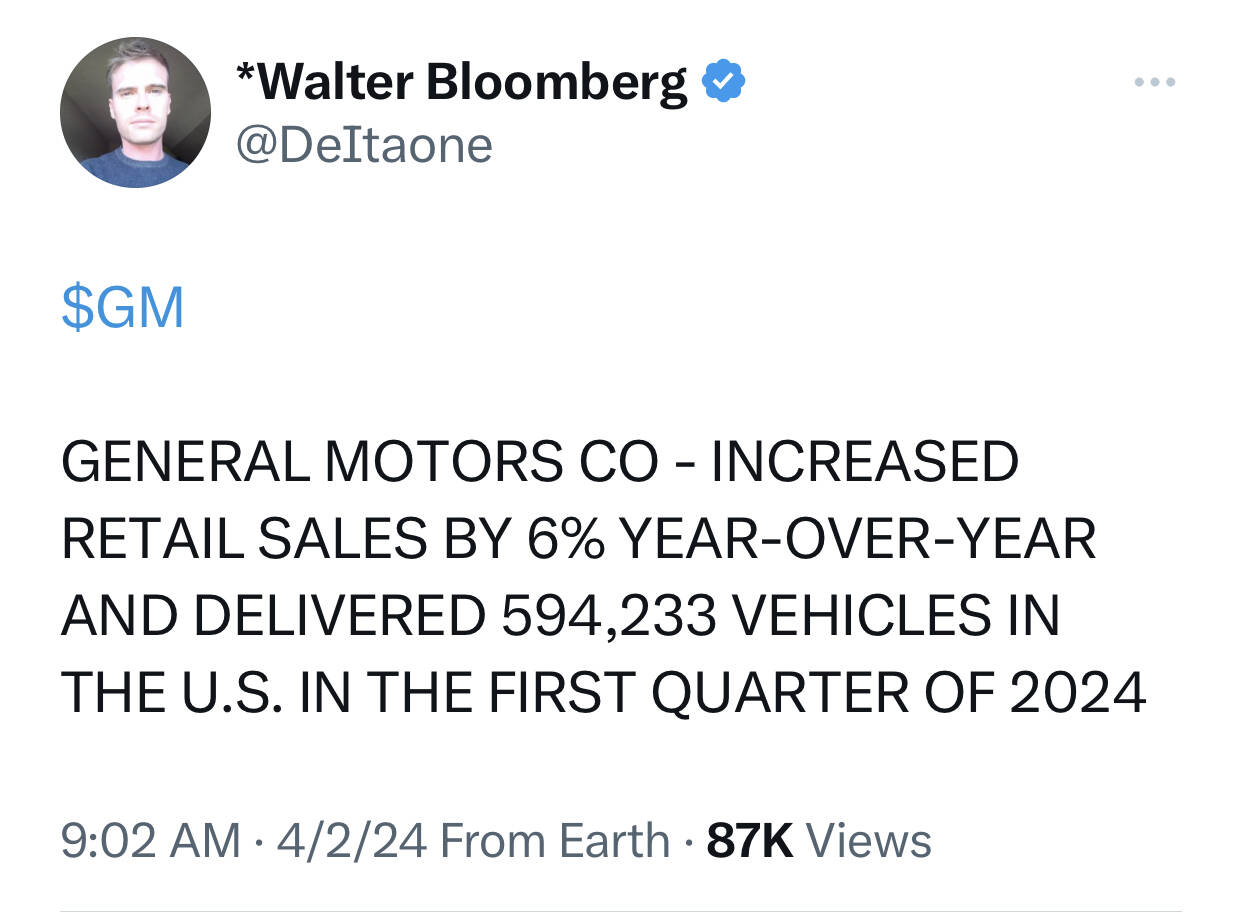Screen dimensions: 1242x915
Task: Open the @DeItaone handle link
Action: click(364, 145)
